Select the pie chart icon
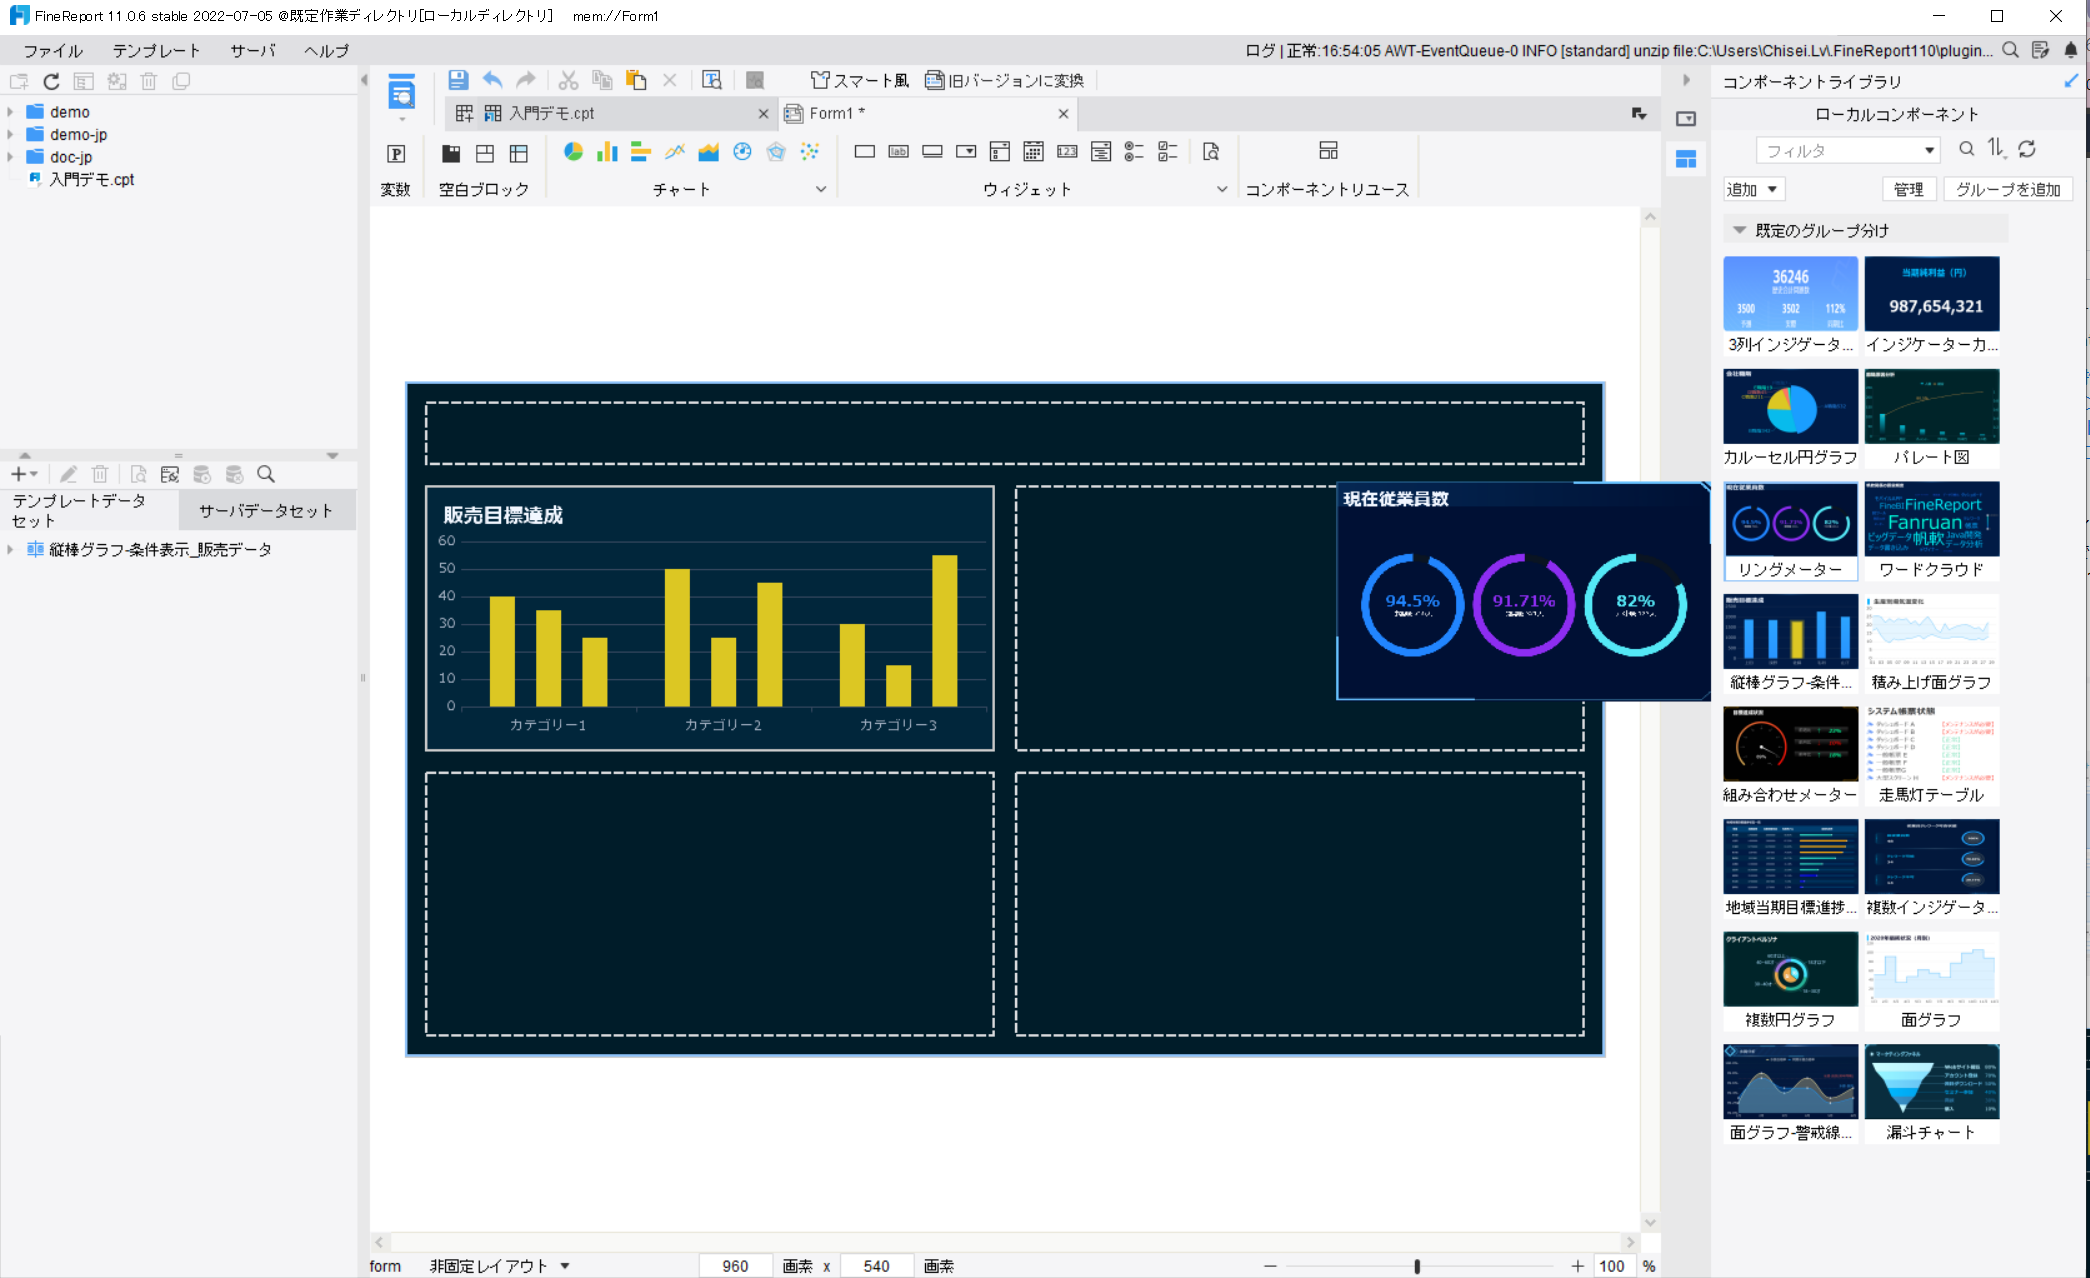The width and height of the screenshot is (2090, 1278). (x=573, y=152)
